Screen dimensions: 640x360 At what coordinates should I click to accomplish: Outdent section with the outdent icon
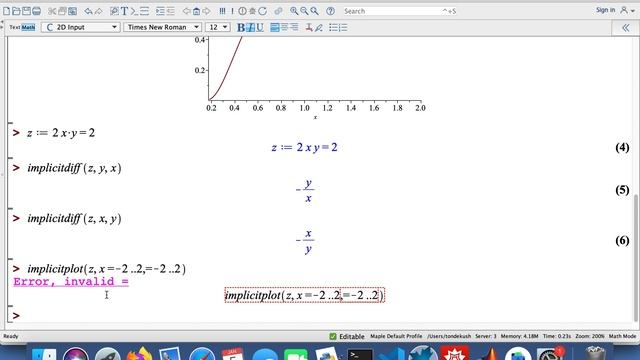(170, 11)
